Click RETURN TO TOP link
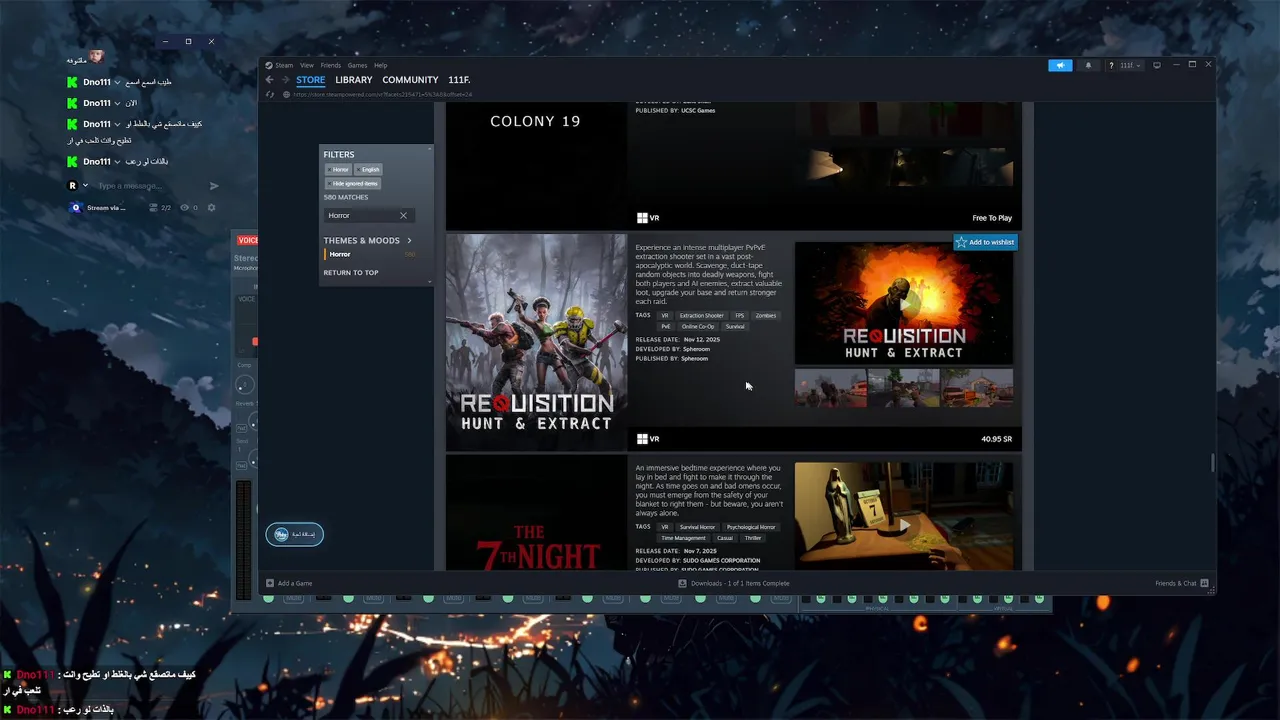The width and height of the screenshot is (1280, 720). (351, 272)
